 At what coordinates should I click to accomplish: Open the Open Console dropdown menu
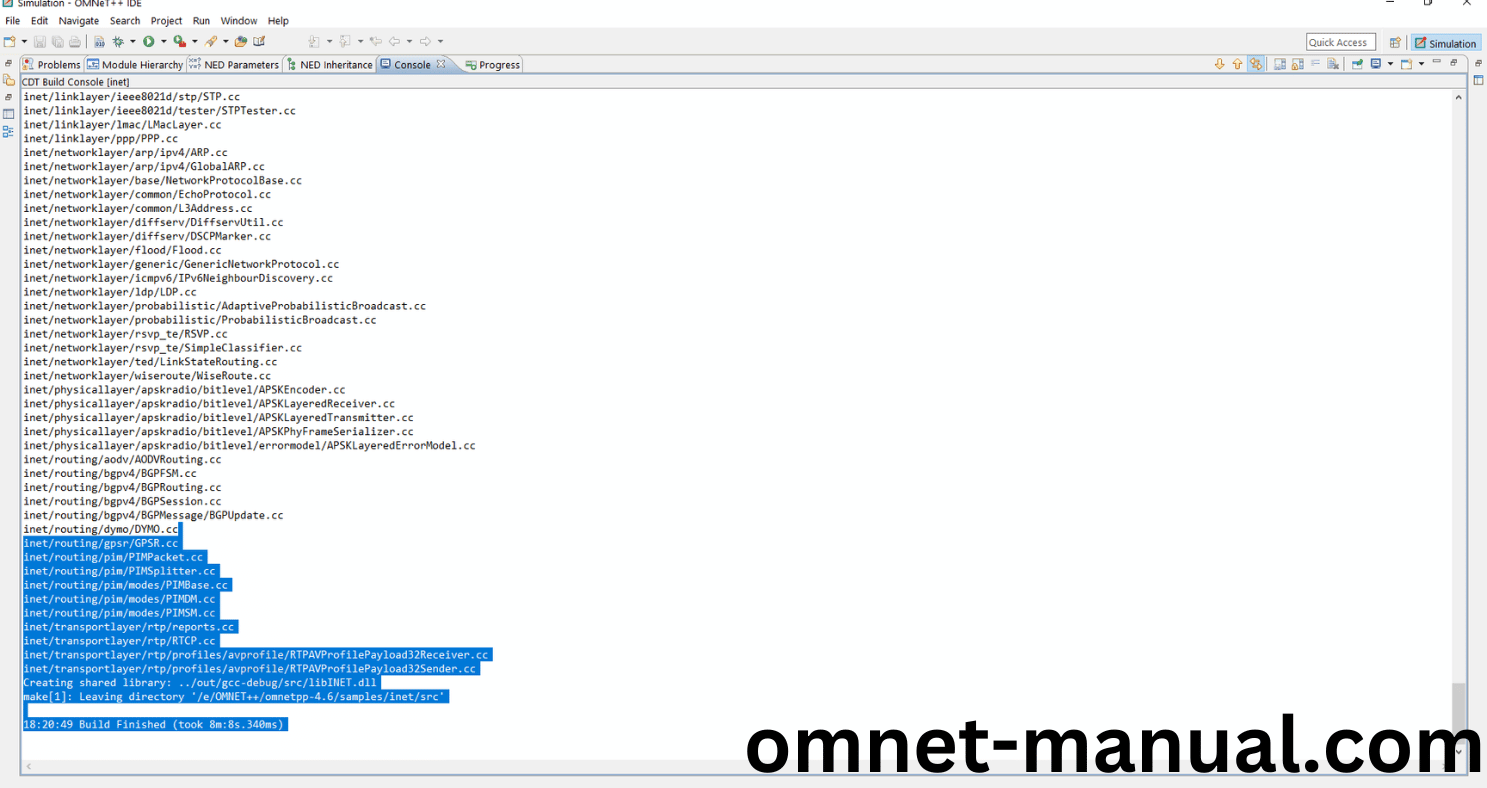click(1421, 64)
